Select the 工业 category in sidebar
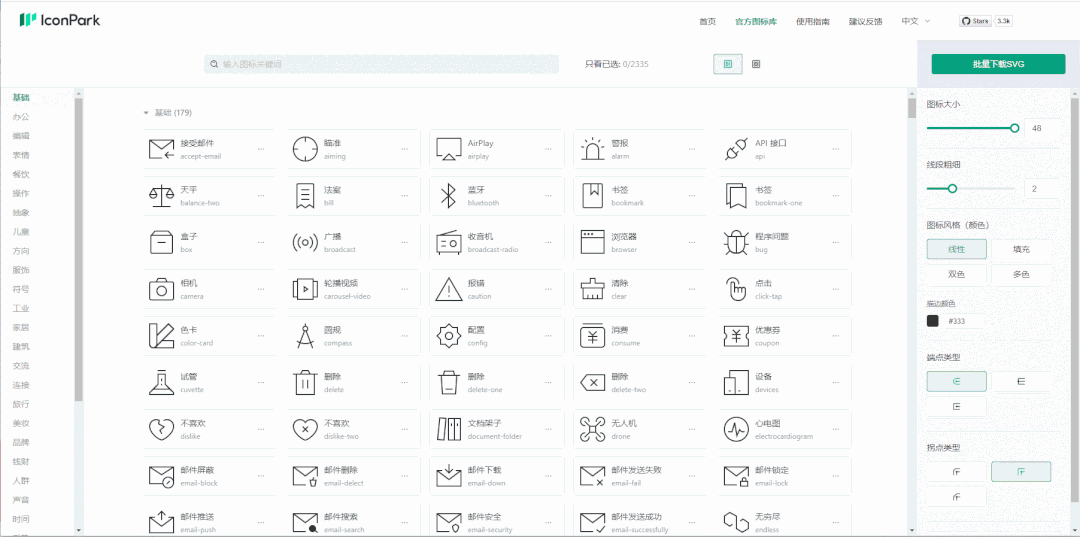Image resolution: width=1080 pixels, height=537 pixels. click(x=21, y=308)
